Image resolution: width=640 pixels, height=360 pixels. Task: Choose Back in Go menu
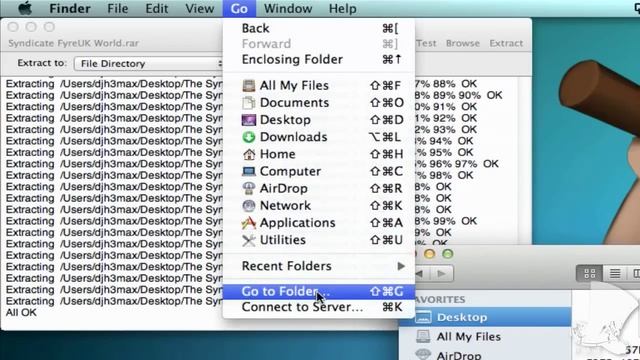coord(319,28)
